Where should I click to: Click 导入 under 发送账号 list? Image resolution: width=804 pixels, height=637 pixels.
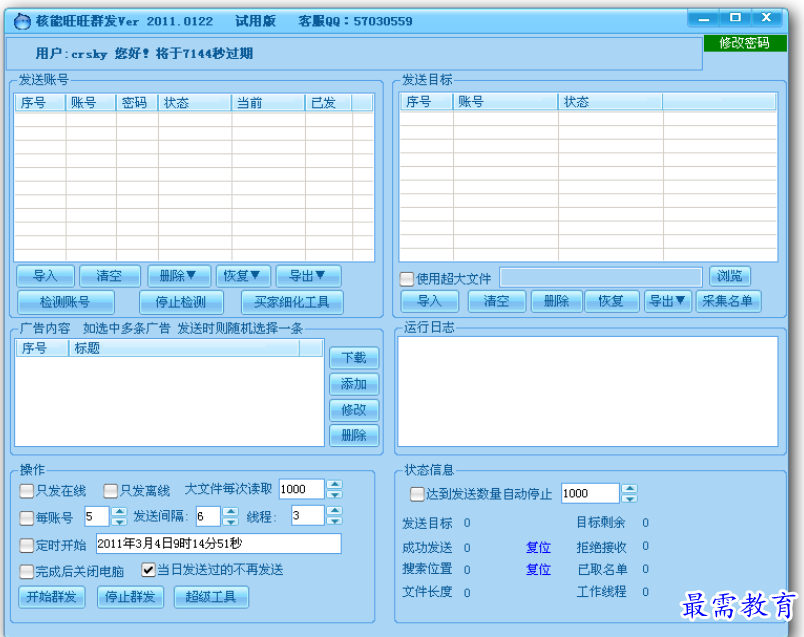tap(45, 276)
